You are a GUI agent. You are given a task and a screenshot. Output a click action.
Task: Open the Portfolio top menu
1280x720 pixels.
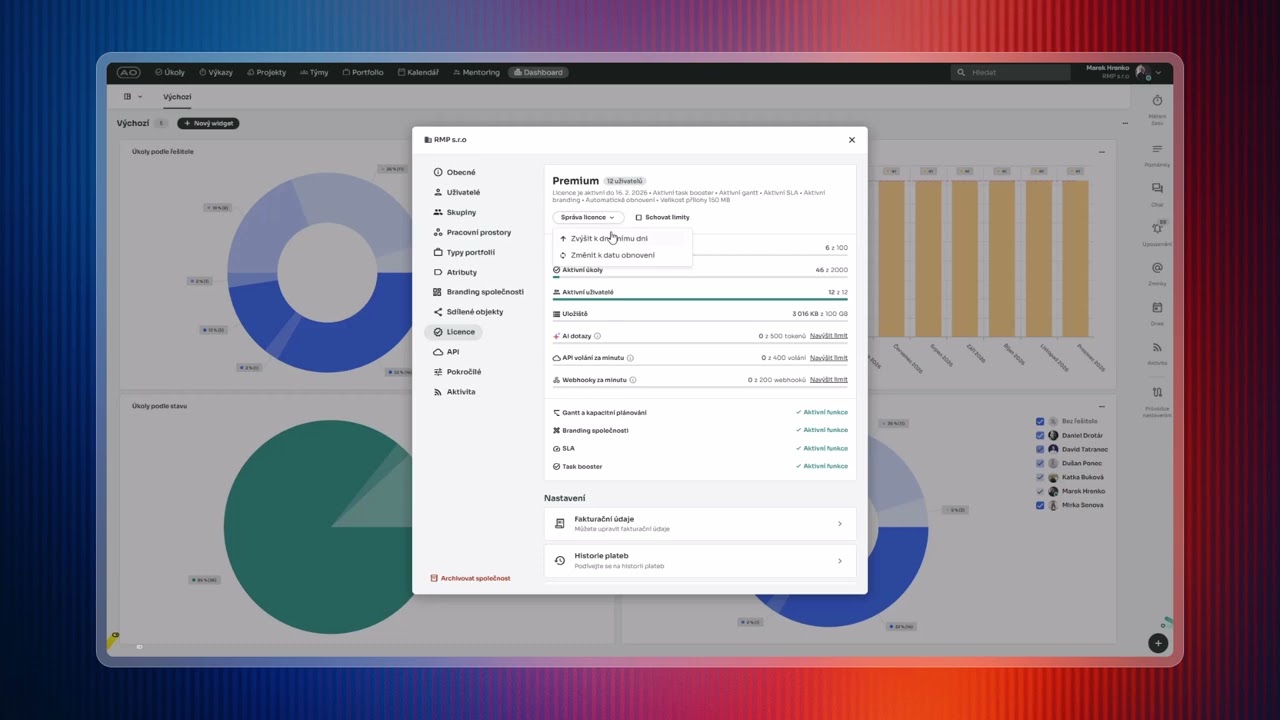pos(362,72)
